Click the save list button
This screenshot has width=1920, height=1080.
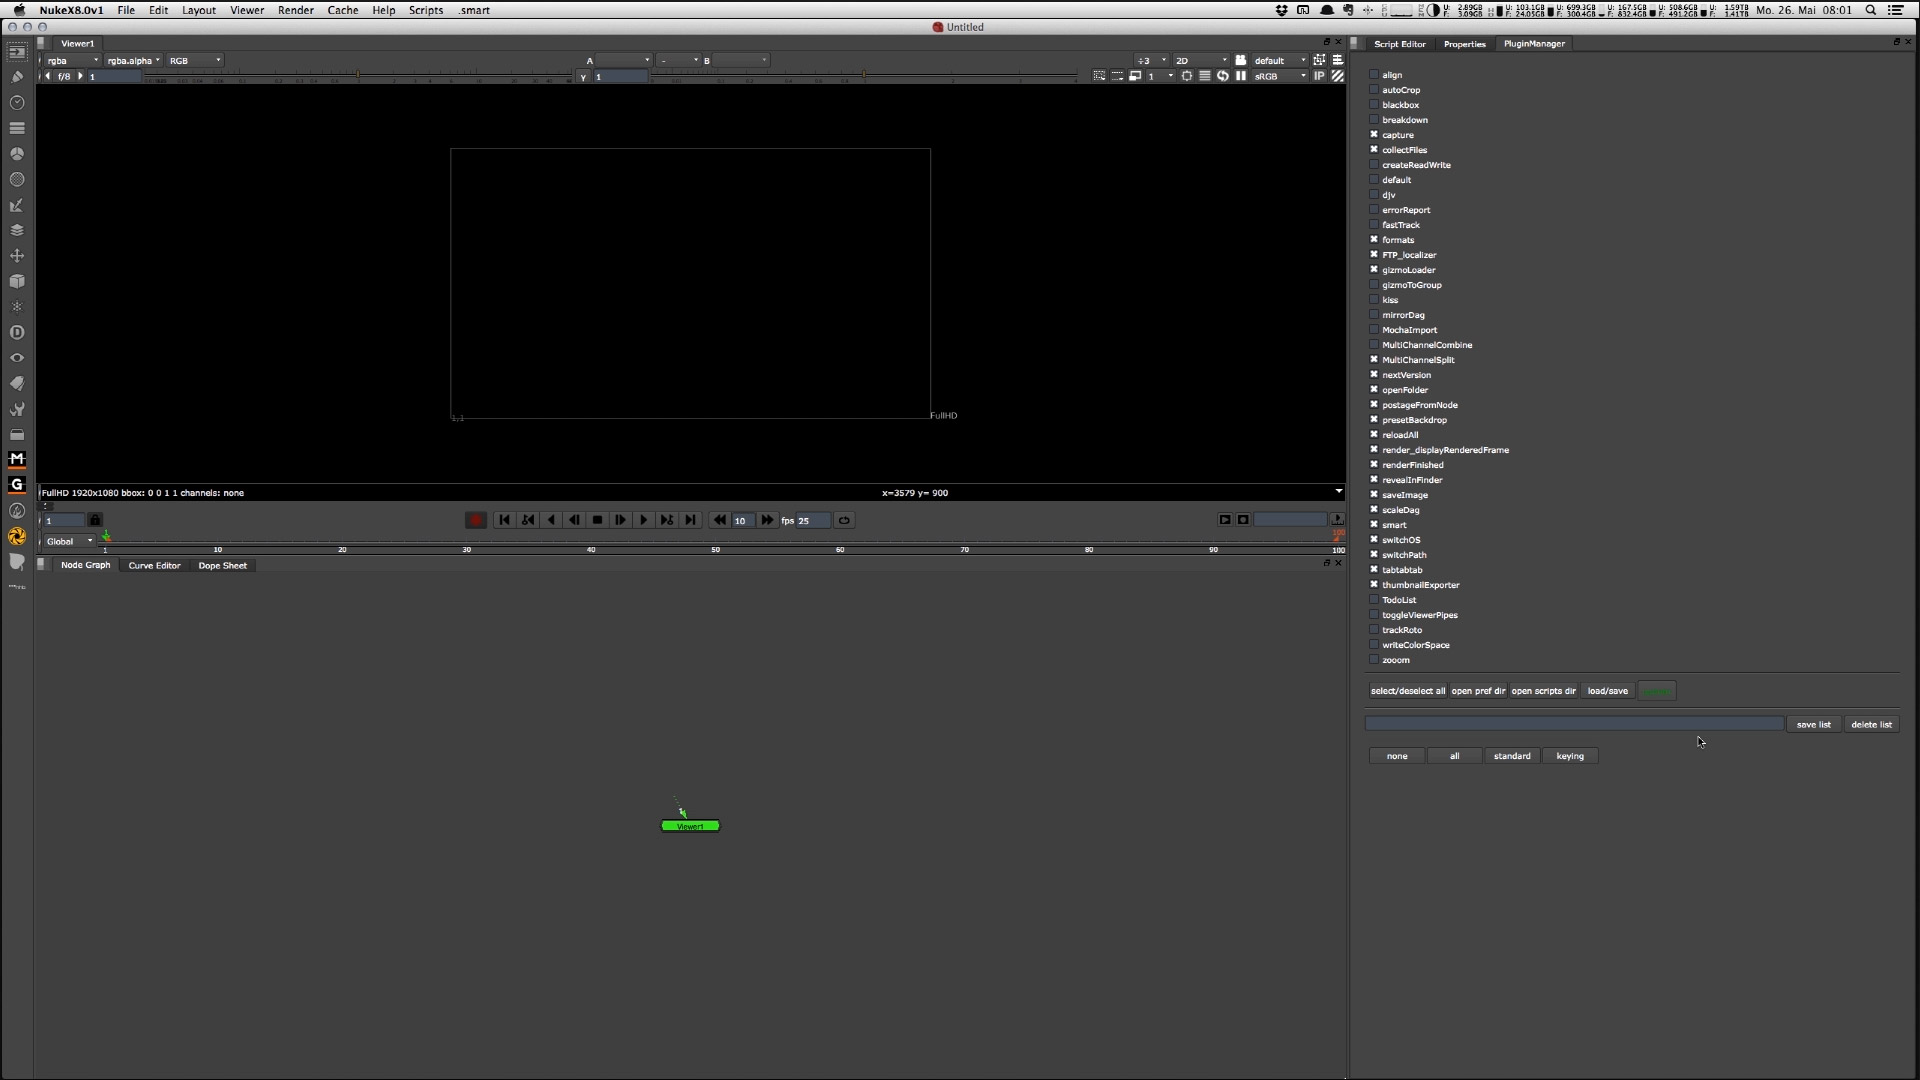click(1813, 725)
